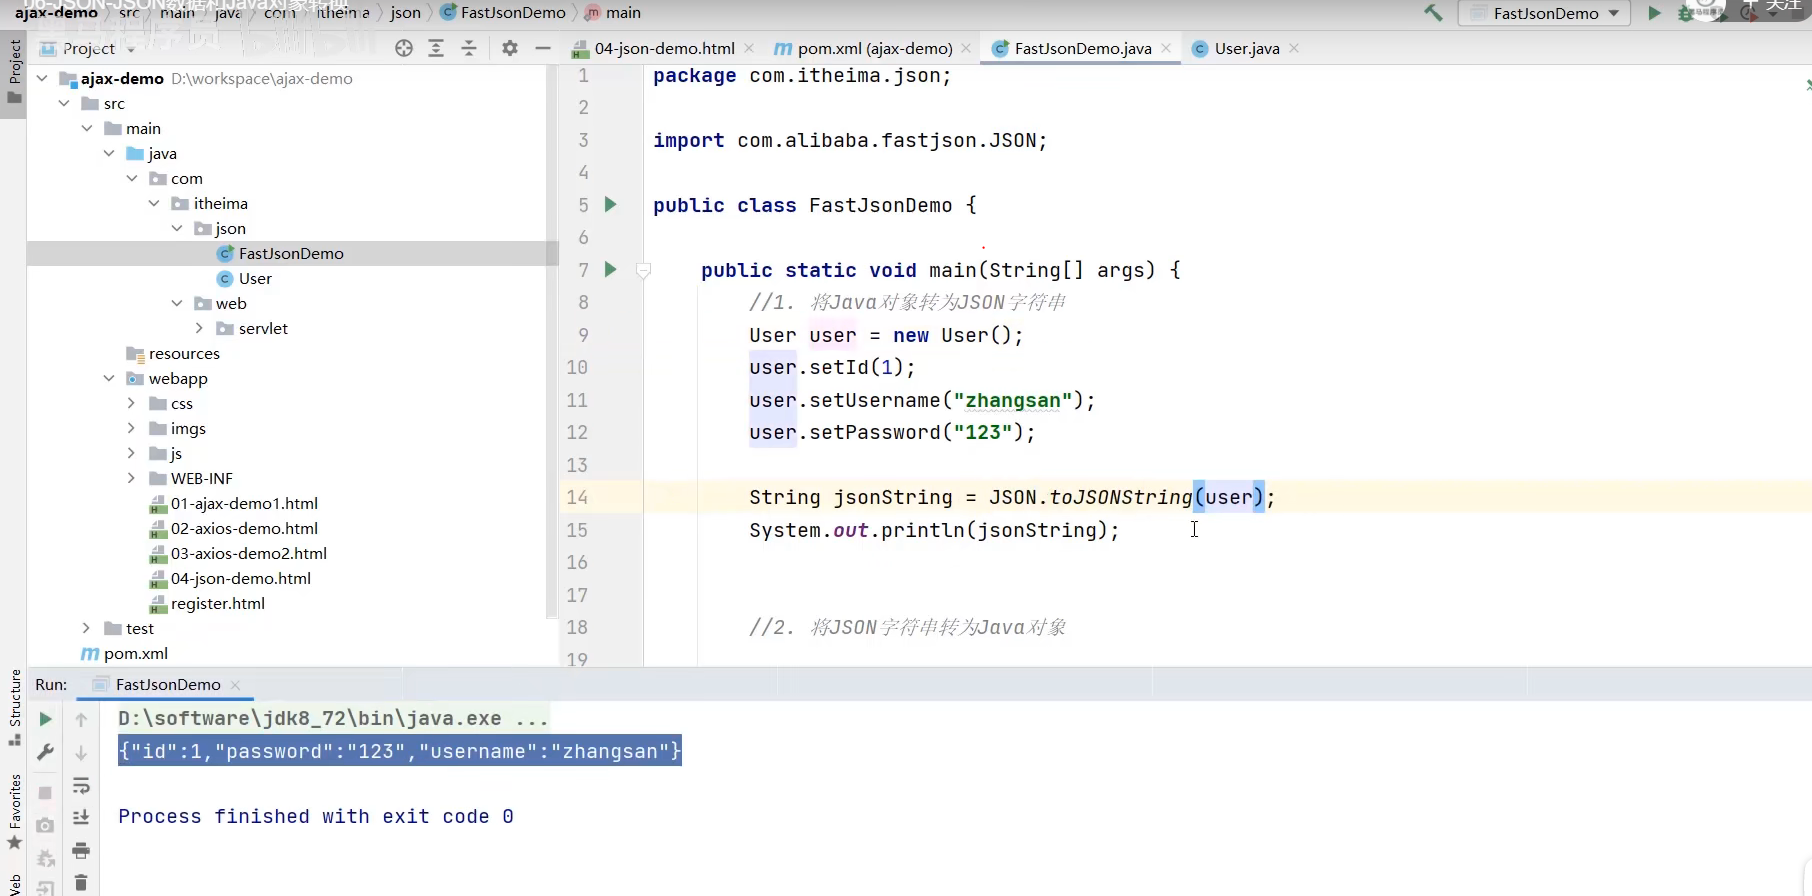Viewport: 1812px width, 896px height.
Task: Click the green Build hammer icon
Action: tap(1433, 13)
